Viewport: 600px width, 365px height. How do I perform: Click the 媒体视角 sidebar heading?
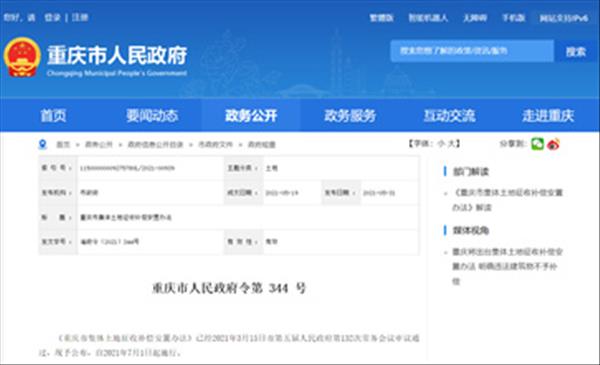click(471, 231)
